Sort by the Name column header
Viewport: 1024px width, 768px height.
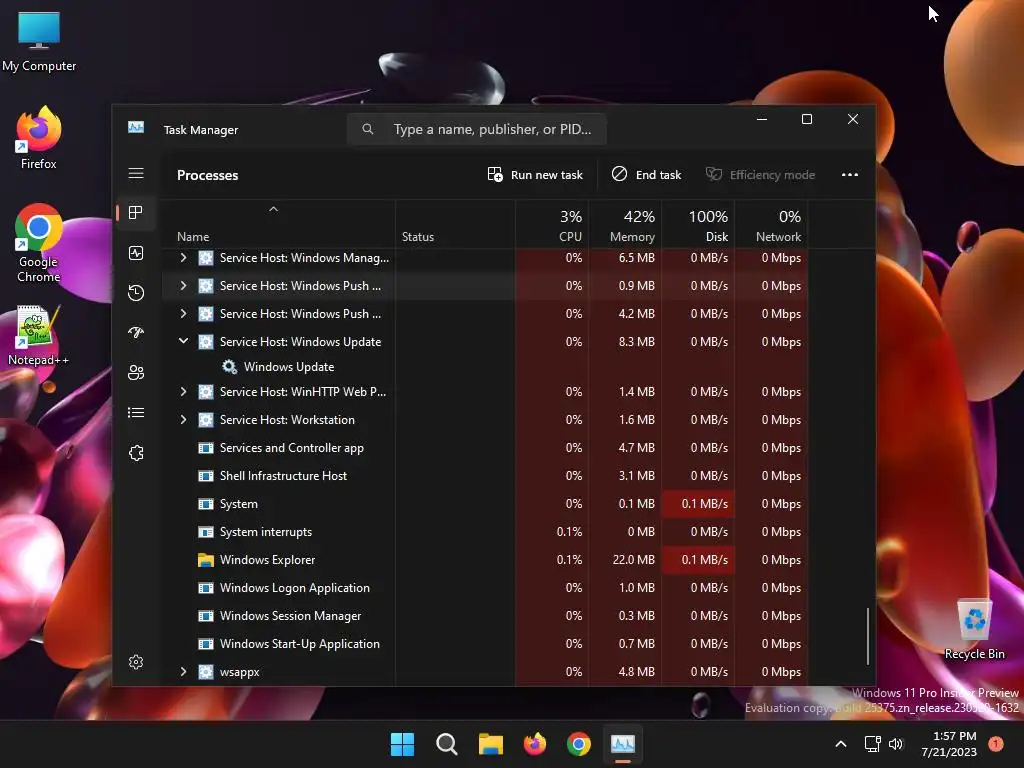[278, 225]
